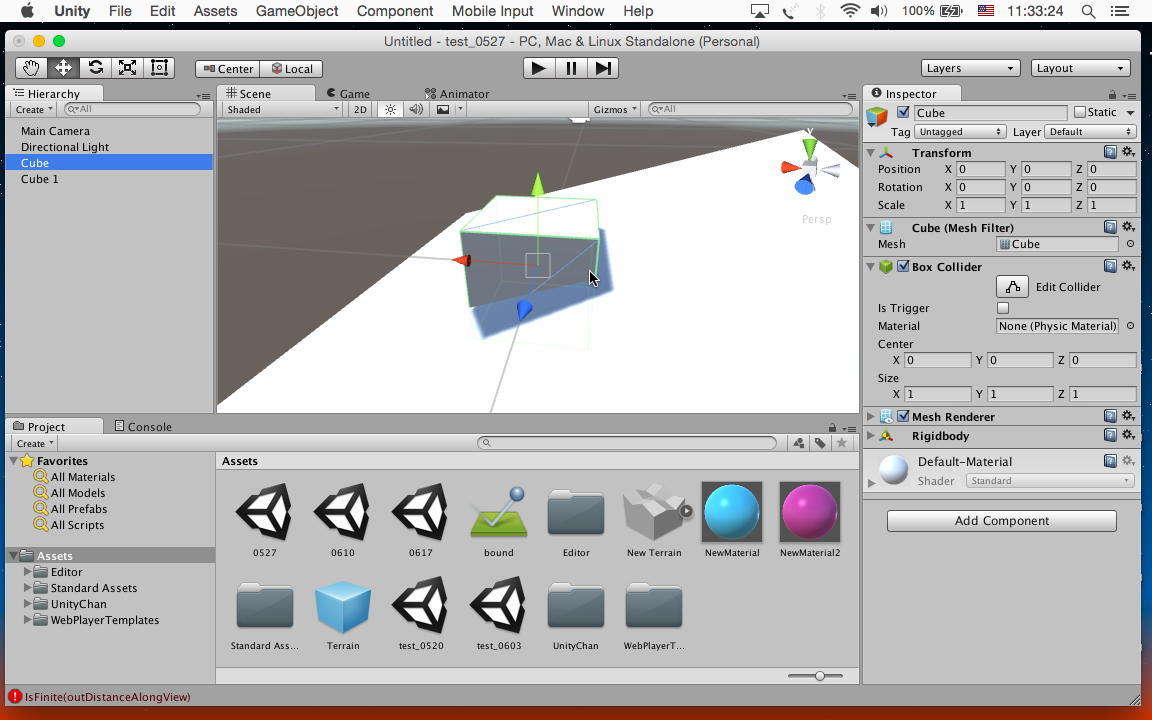Toggle Cube active checkbox

pos(903,112)
